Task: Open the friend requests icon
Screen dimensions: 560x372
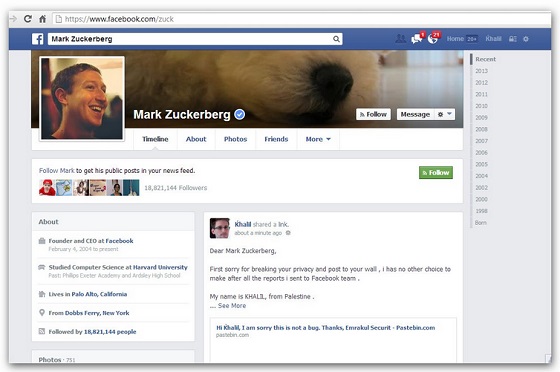Action: (x=400, y=39)
